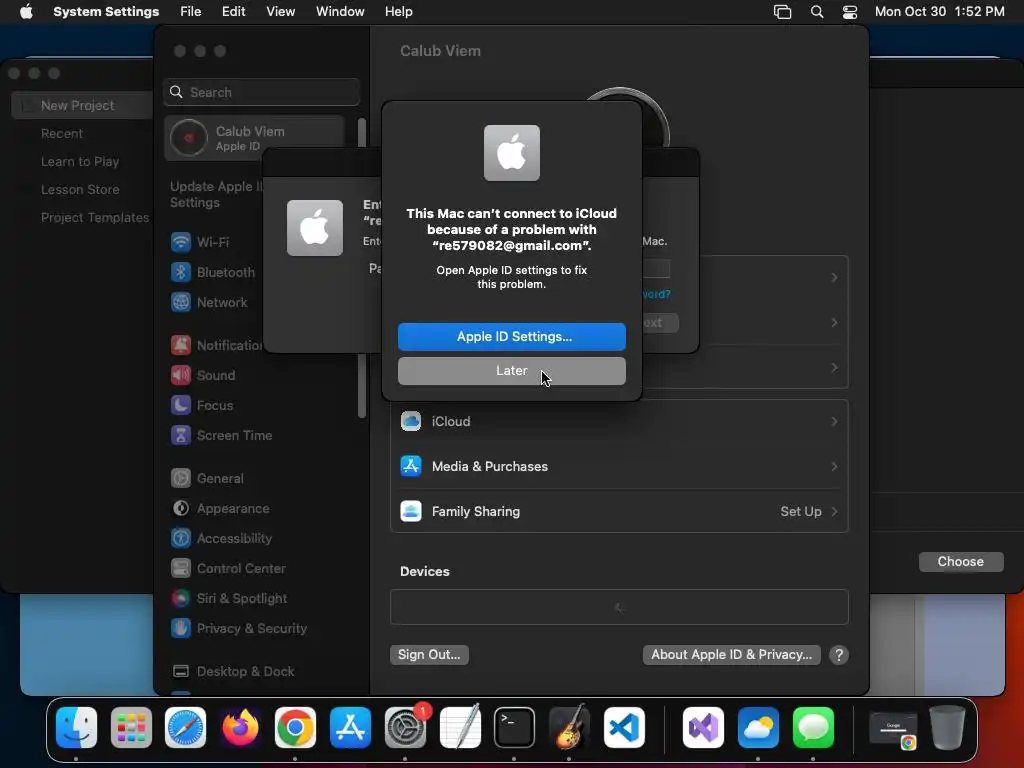Viewport: 1024px width, 768px height.
Task: Open the Focus moon icon
Action: coord(181,405)
